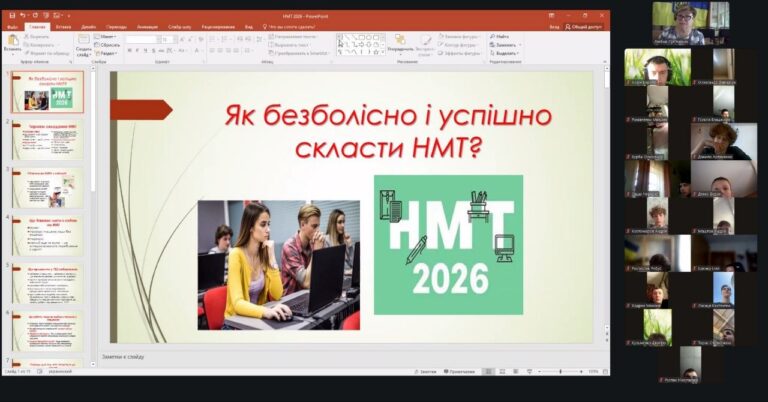Apply text shadow (S) formatting
Screen dimensions: 768x402
tap(153, 50)
